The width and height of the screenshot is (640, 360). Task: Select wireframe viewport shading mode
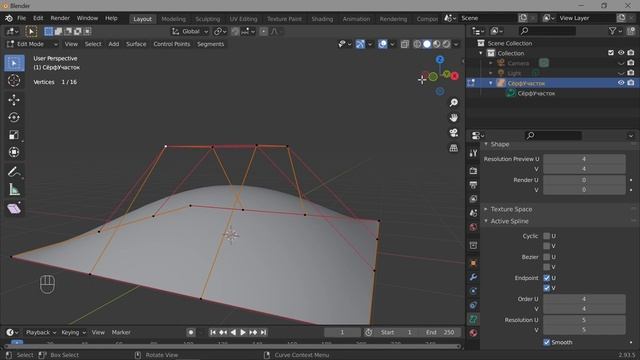(417, 44)
